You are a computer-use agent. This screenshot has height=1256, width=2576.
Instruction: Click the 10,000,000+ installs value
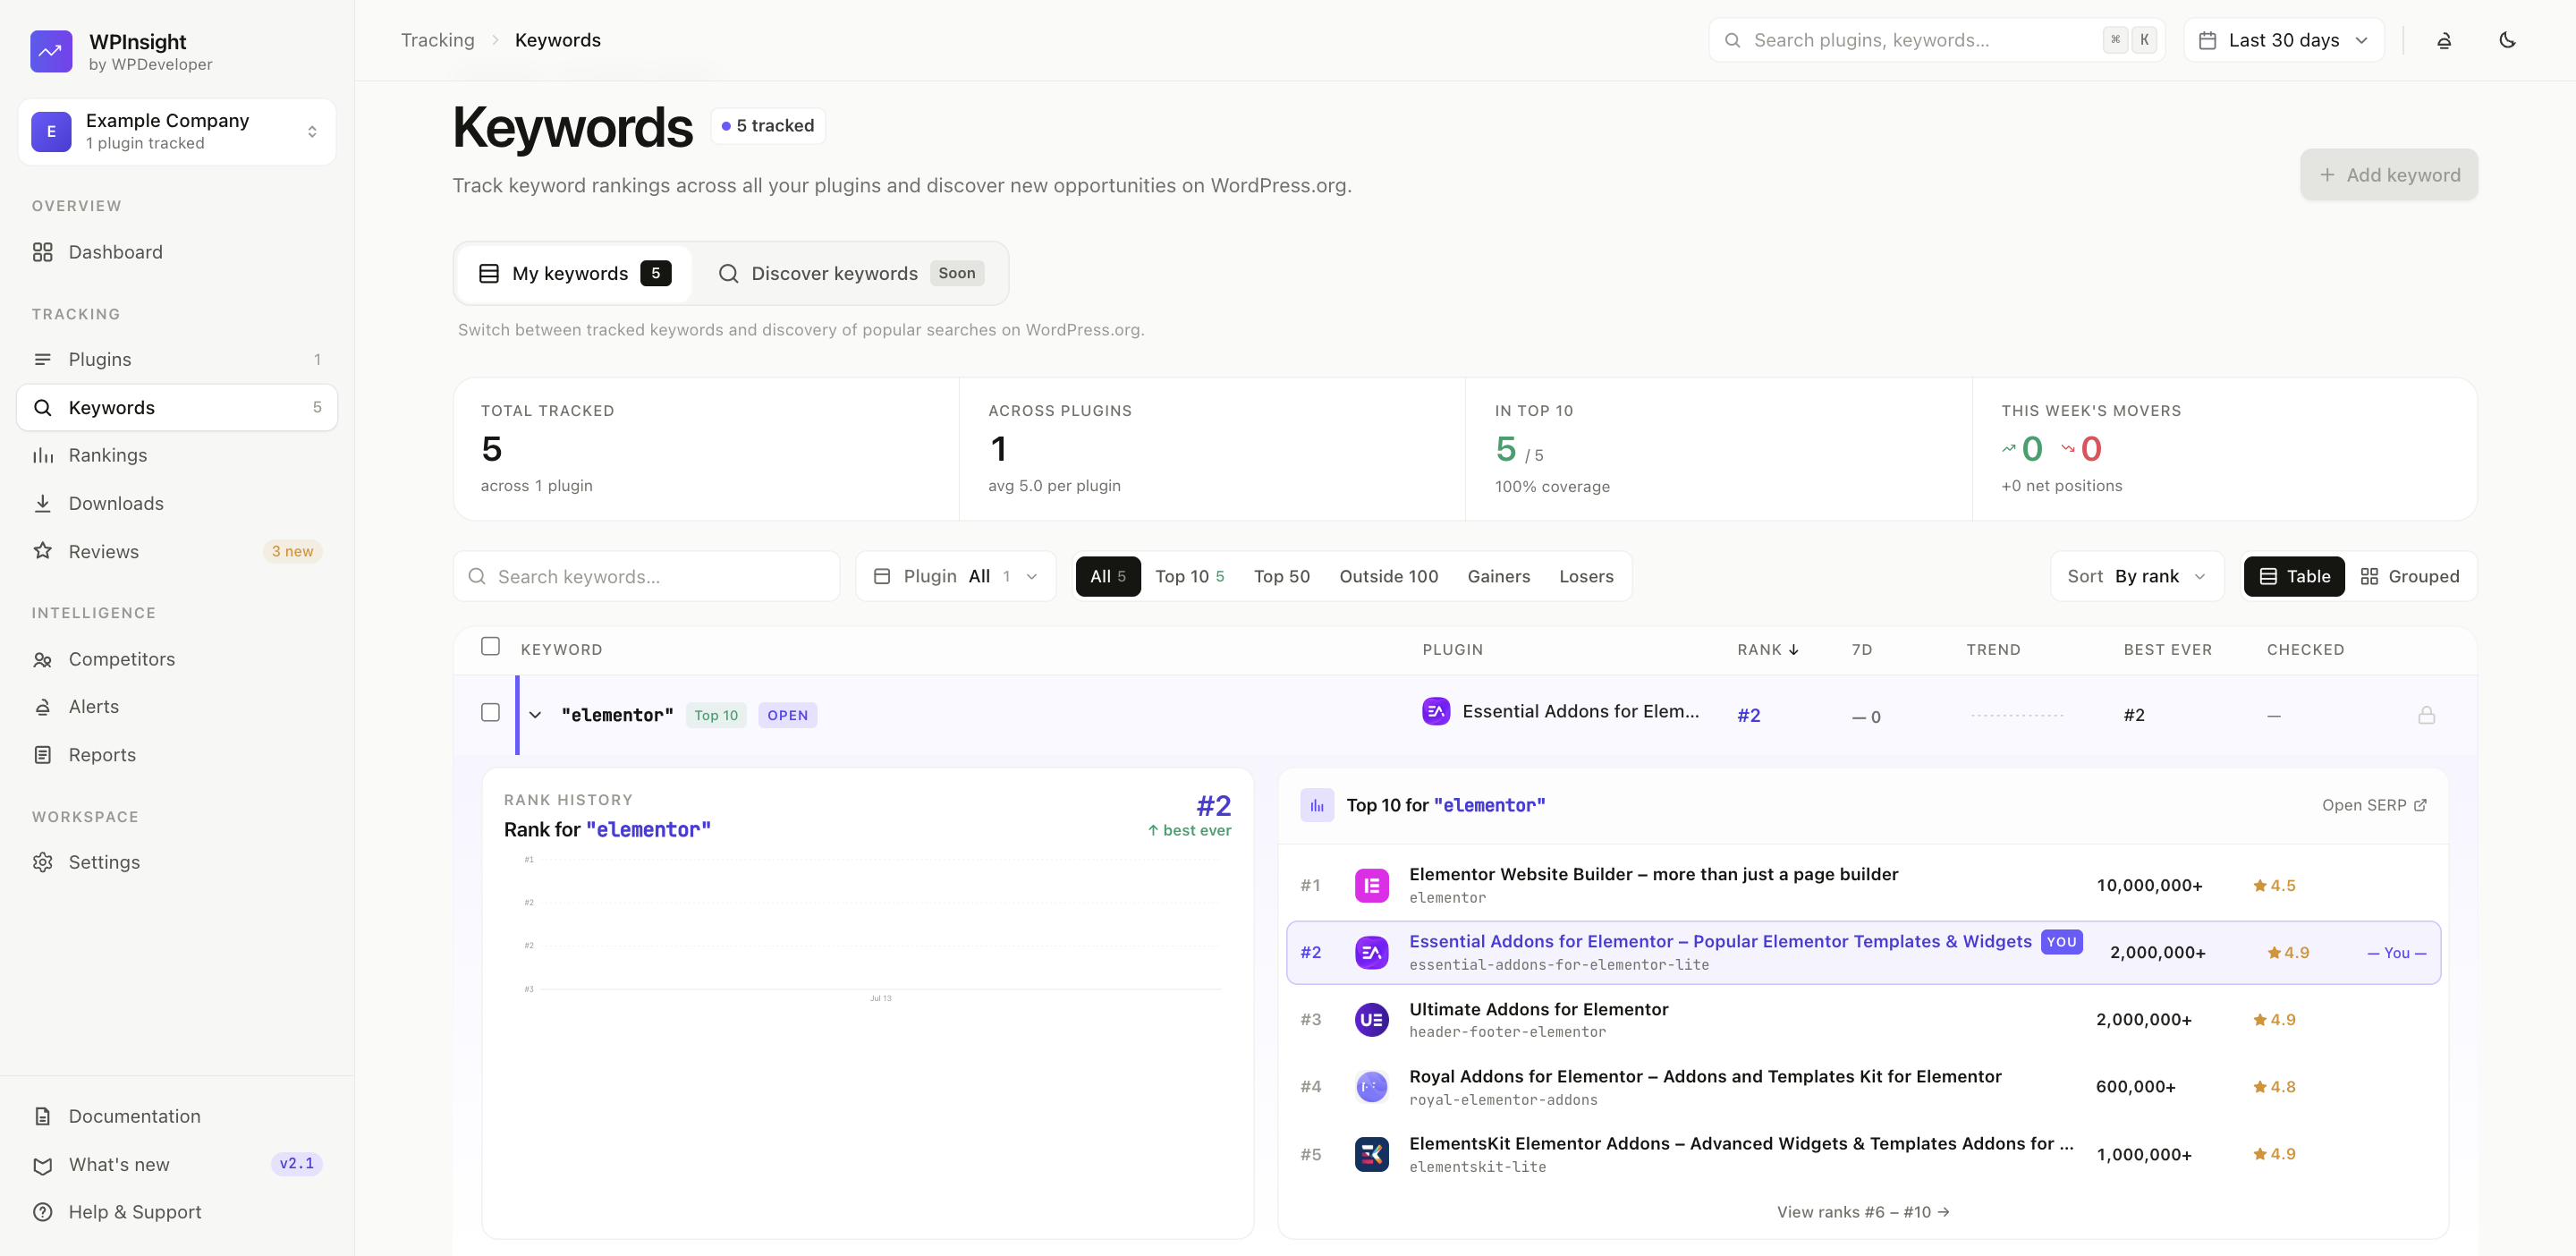pyautogui.click(x=2149, y=886)
